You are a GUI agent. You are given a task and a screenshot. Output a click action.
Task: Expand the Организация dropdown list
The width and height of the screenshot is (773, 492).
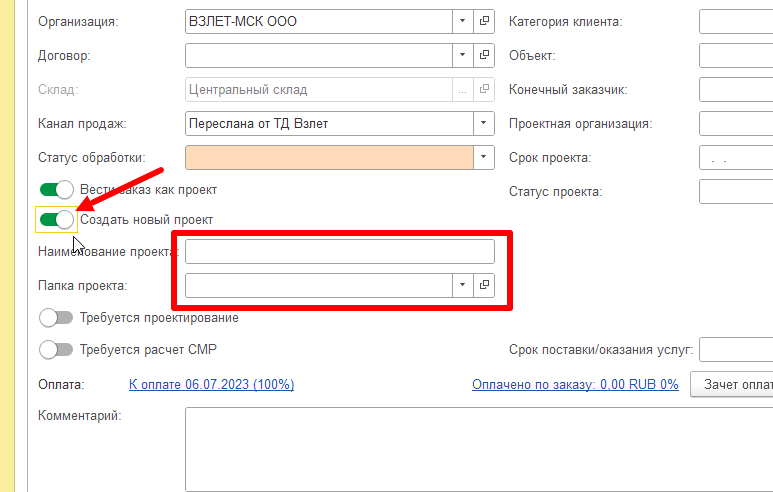click(462, 21)
